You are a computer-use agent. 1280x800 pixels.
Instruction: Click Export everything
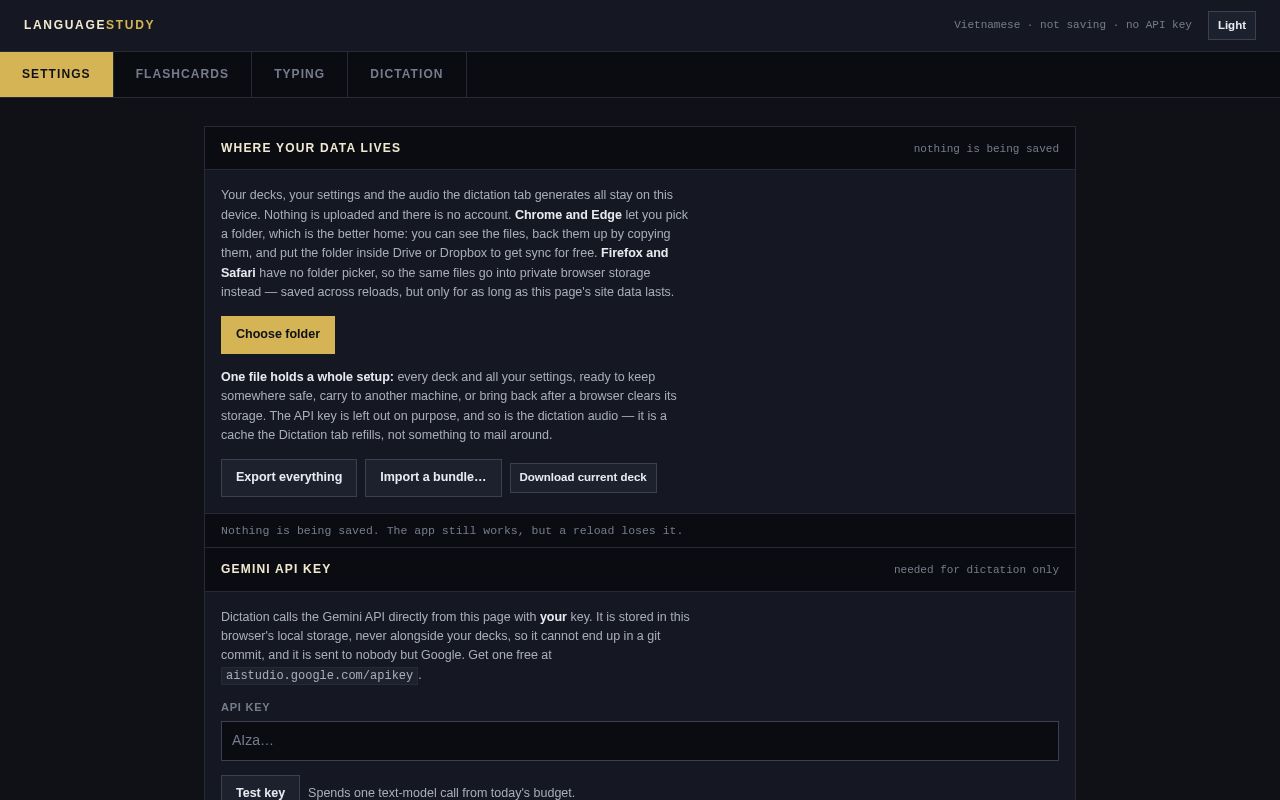point(289,478)
